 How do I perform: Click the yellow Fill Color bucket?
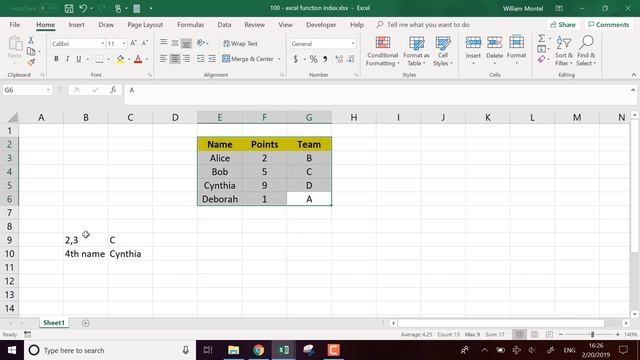click(x=120, y=60)
